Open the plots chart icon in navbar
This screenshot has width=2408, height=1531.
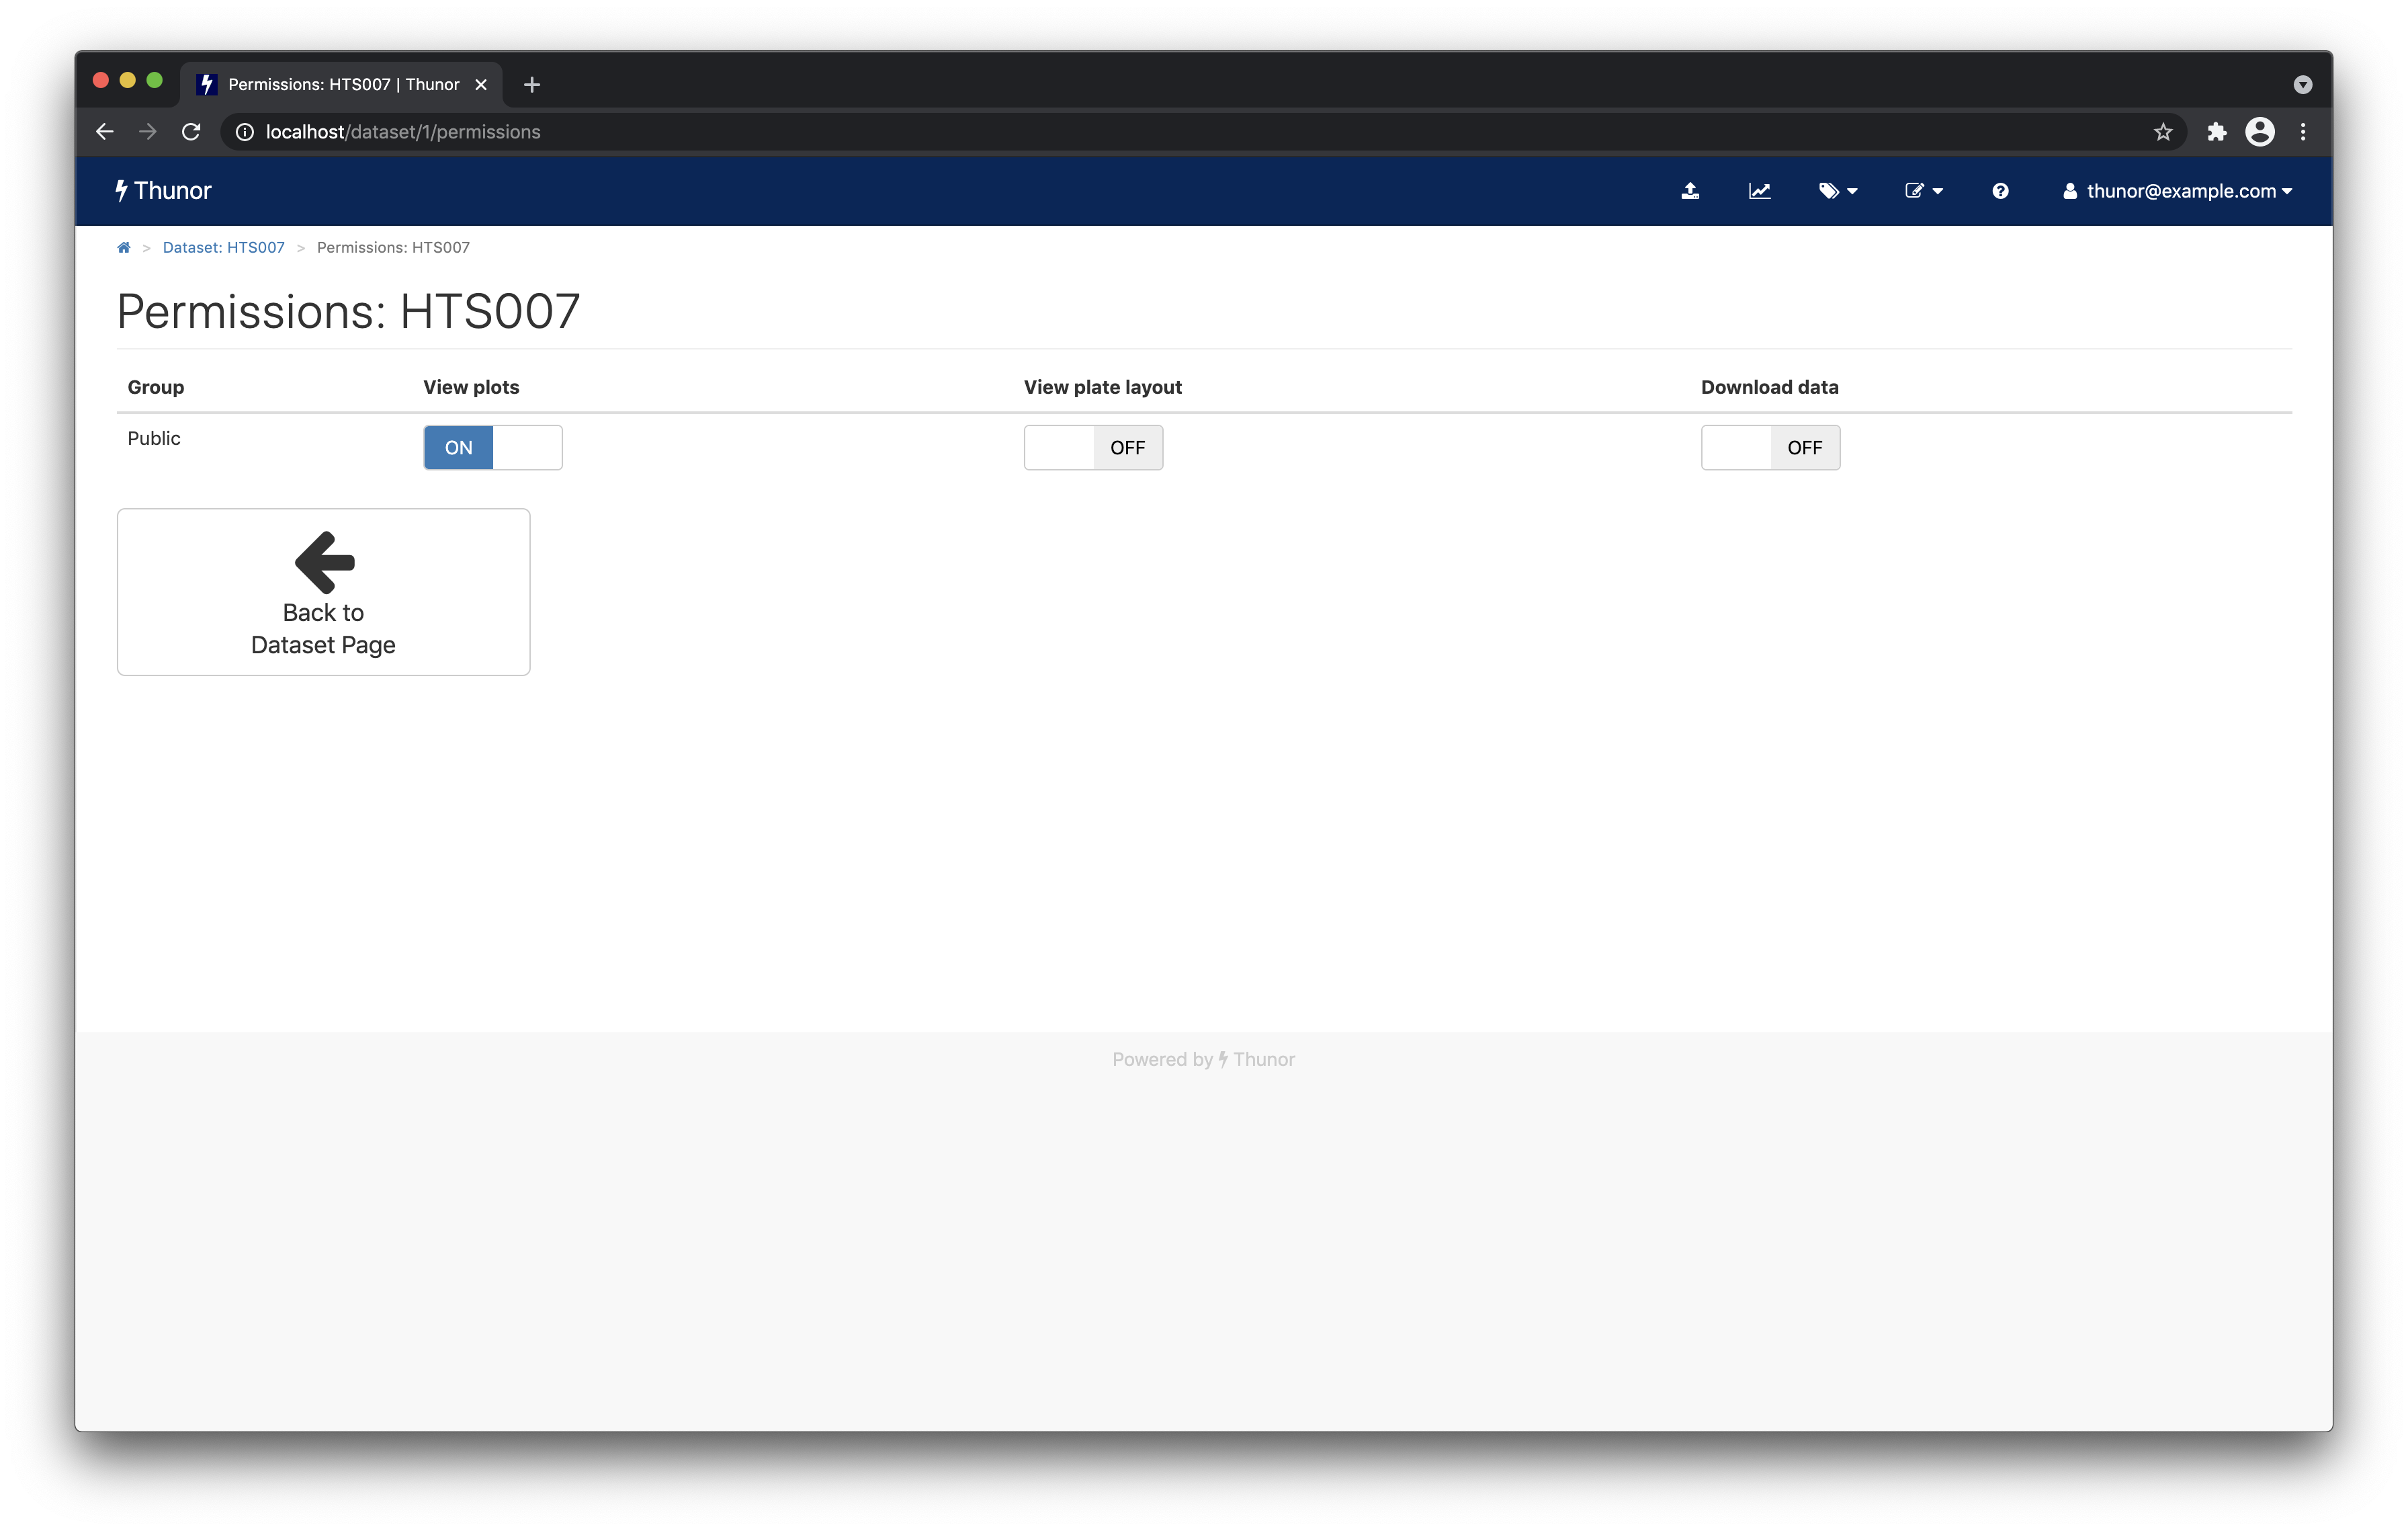[x=1760, y=190]
